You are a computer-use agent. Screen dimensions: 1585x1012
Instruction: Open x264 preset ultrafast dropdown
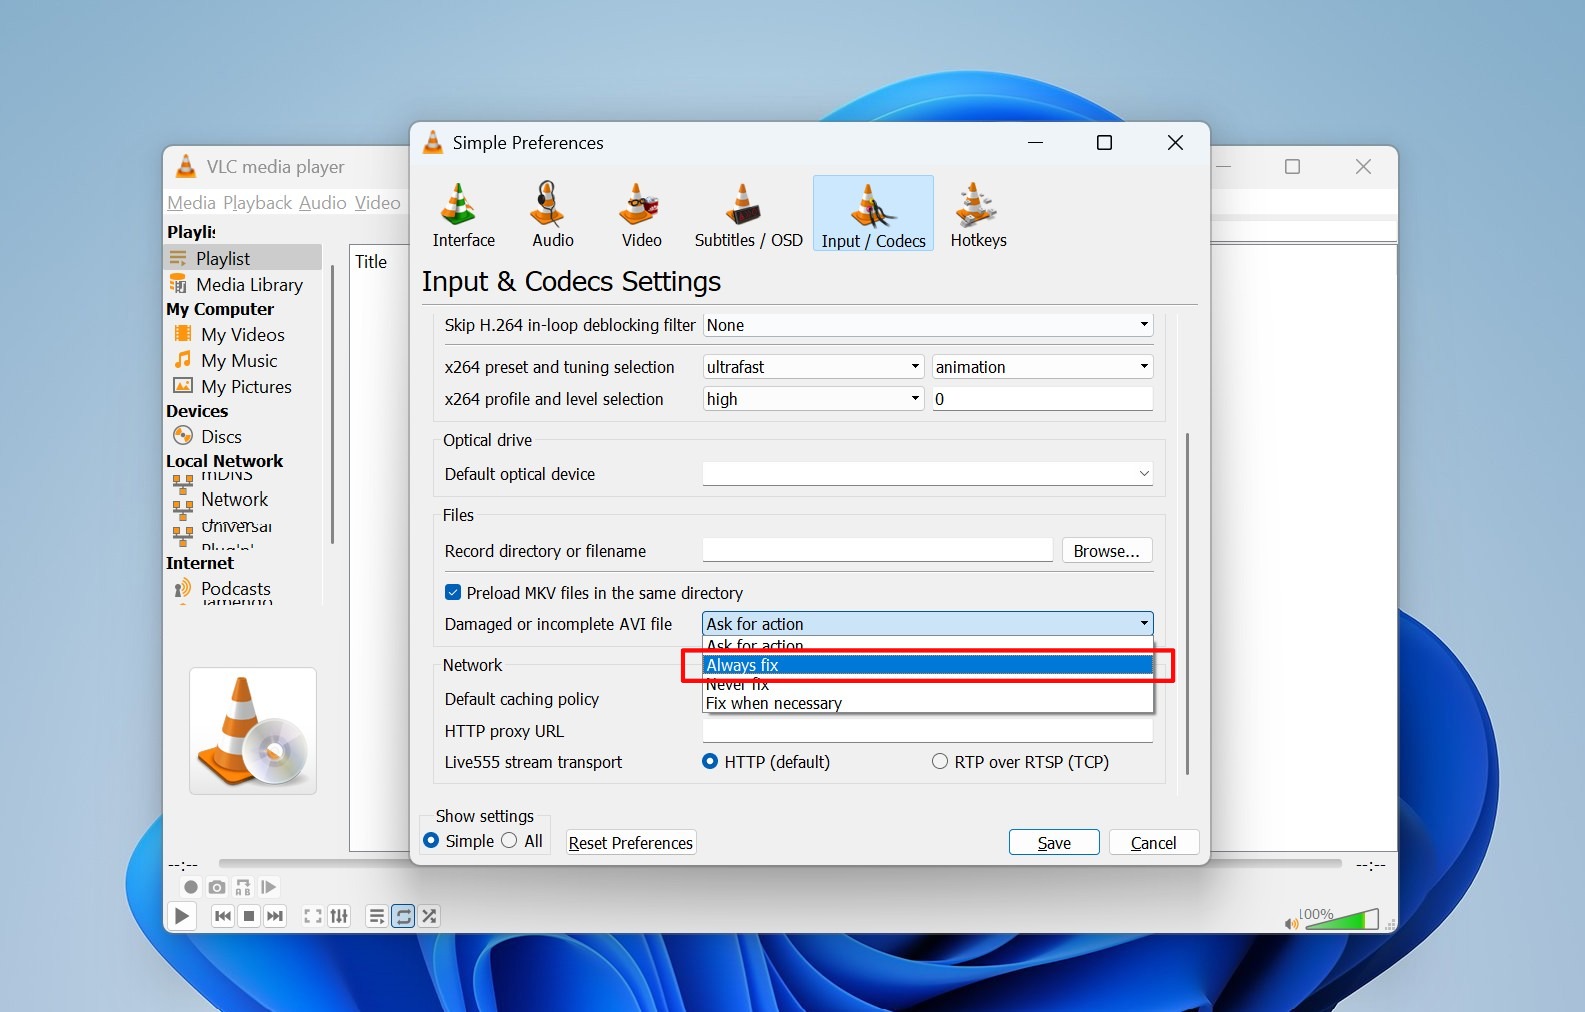(812, 367)
